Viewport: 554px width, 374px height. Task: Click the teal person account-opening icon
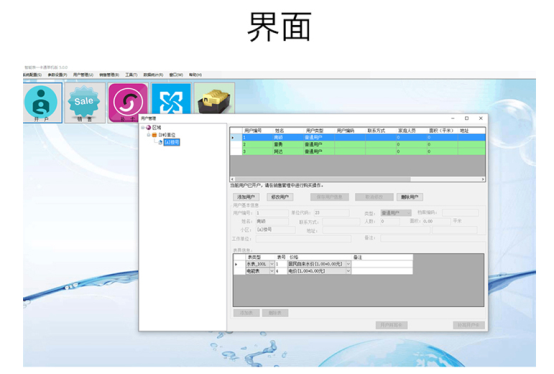42,103
